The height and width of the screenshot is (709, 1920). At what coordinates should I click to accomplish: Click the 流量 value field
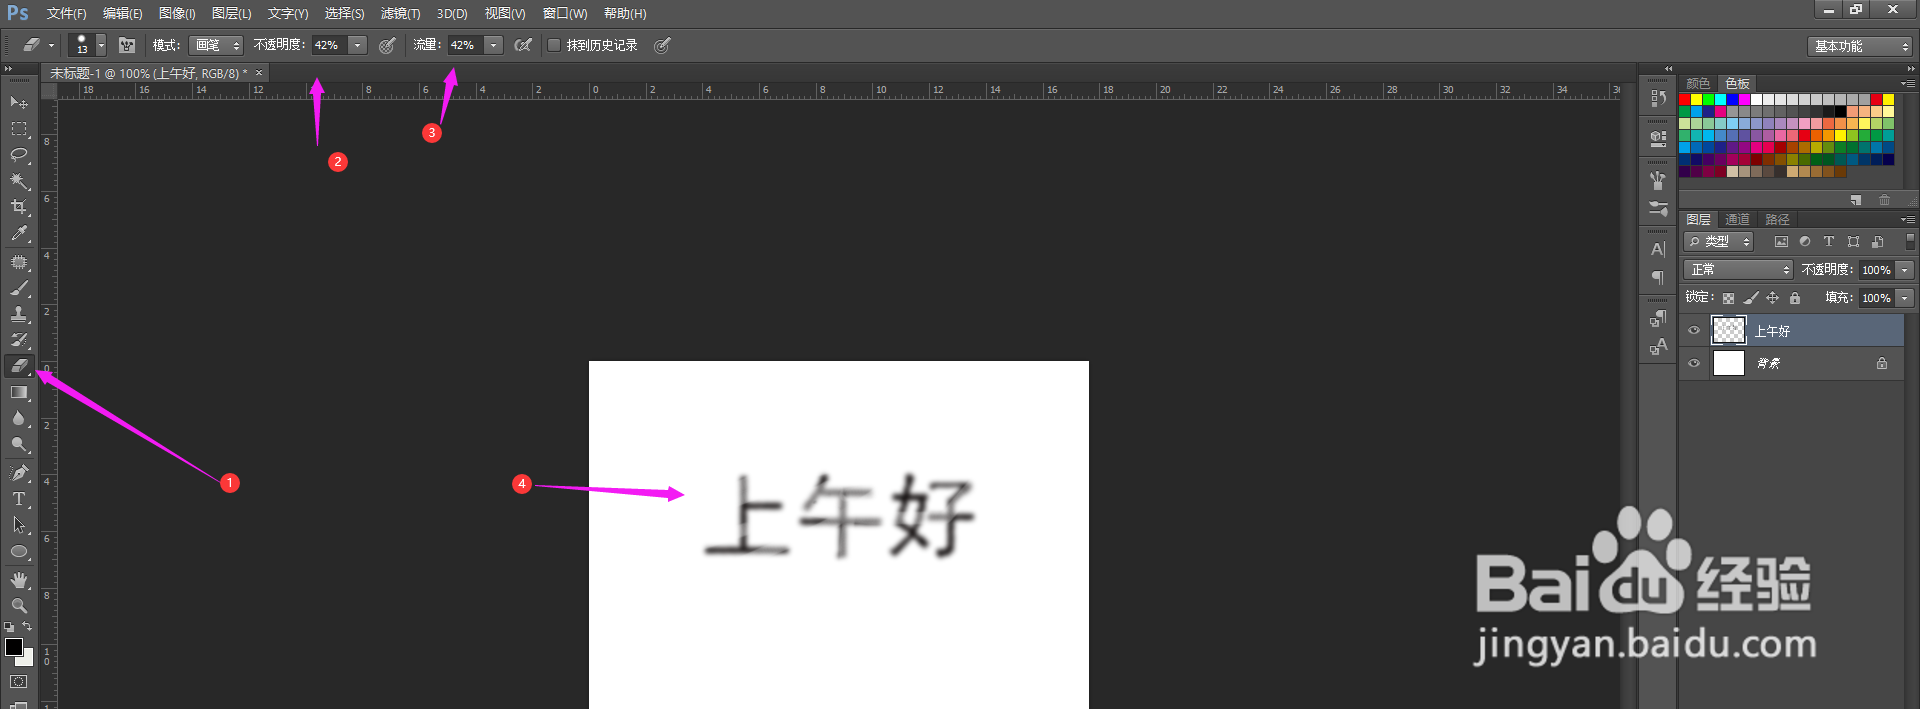[x=465, y=45]
